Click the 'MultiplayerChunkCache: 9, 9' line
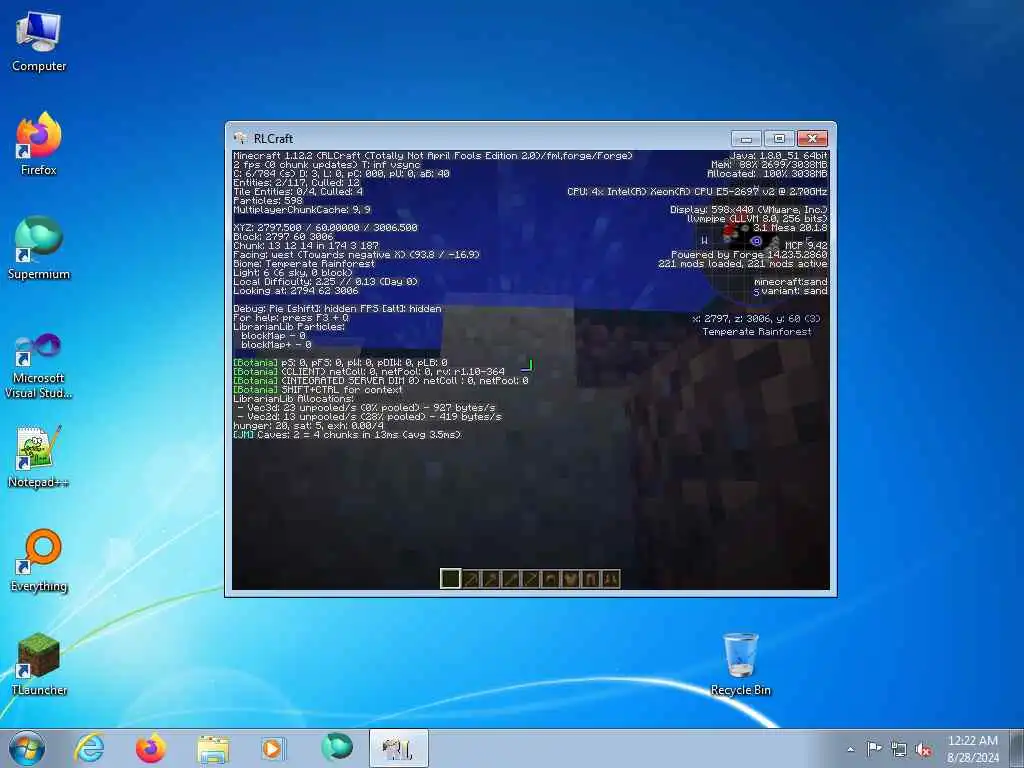The image size is (1024, 768). [x=302, y=210]
